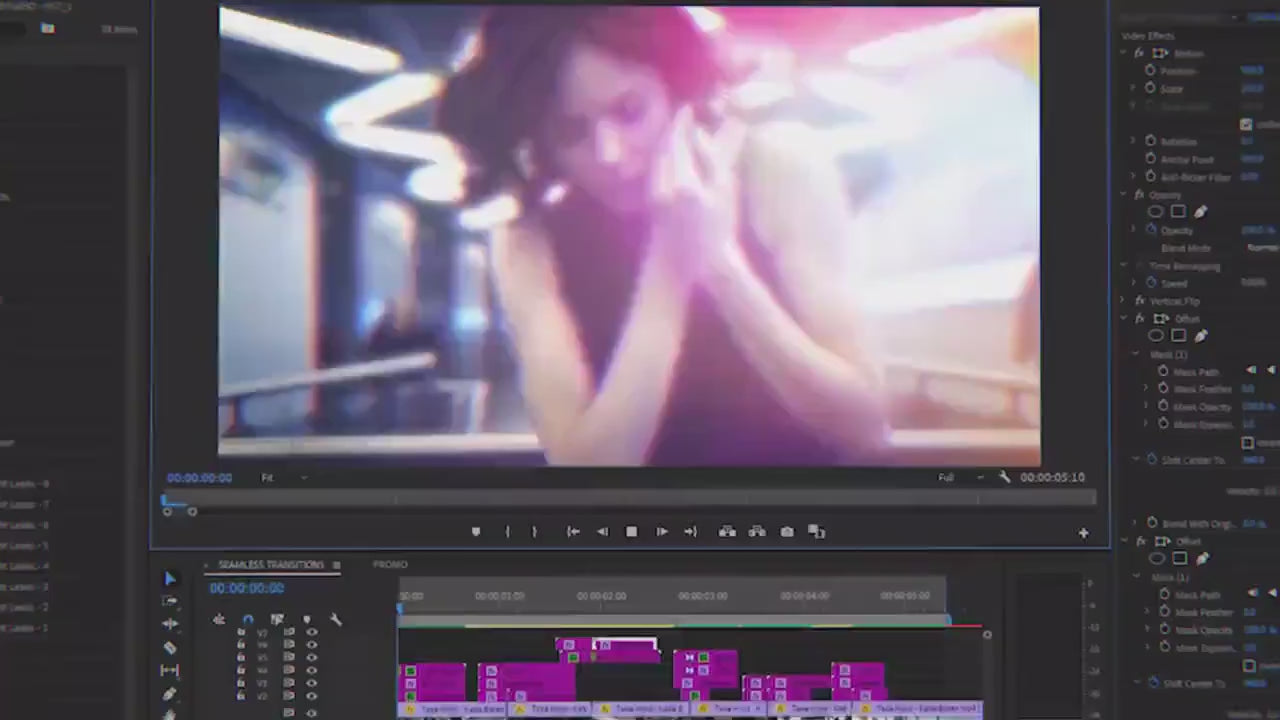The height and width of the screenshot is (720, 1280).
Task: Open the monitor Settings wrench icon
Action: point(1004,477)
